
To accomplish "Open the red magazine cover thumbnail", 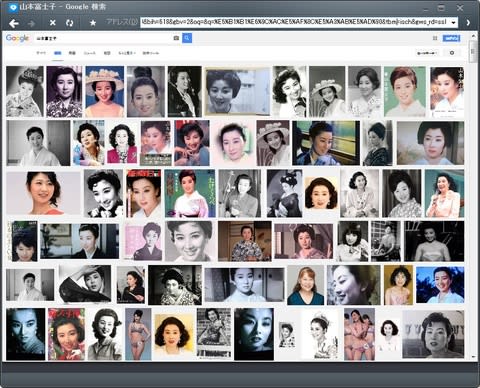I will (x=66, y=334).
